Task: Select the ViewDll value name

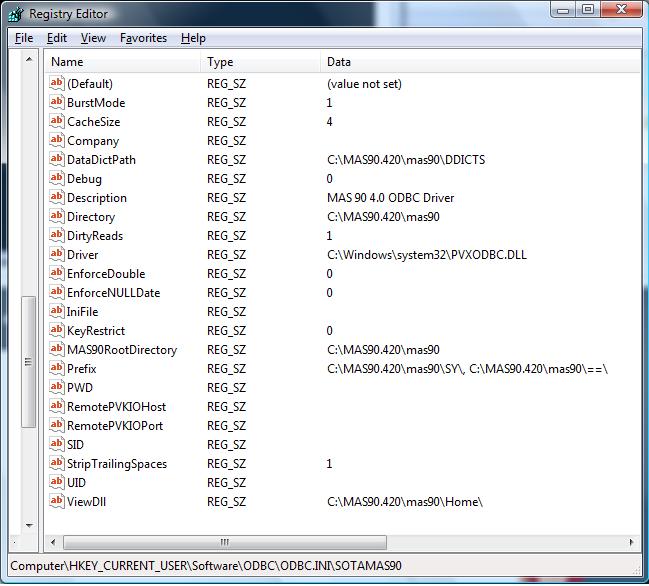Action: click(87, 502)
